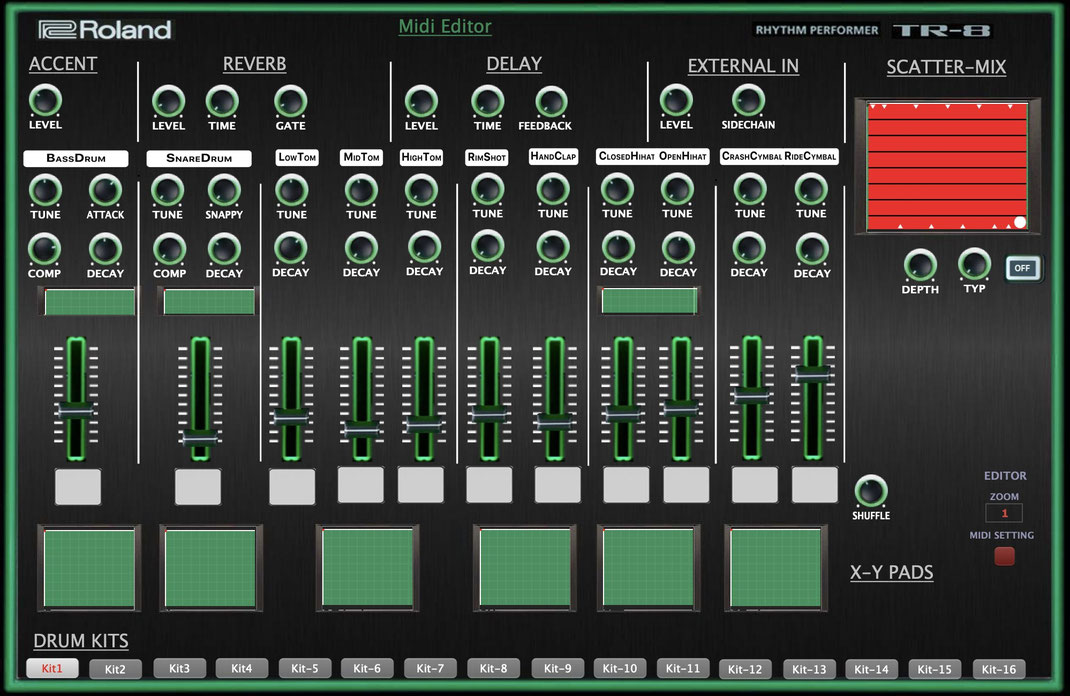Select drum kit Kit-10
1070x696 pixels.
point(620,668)
